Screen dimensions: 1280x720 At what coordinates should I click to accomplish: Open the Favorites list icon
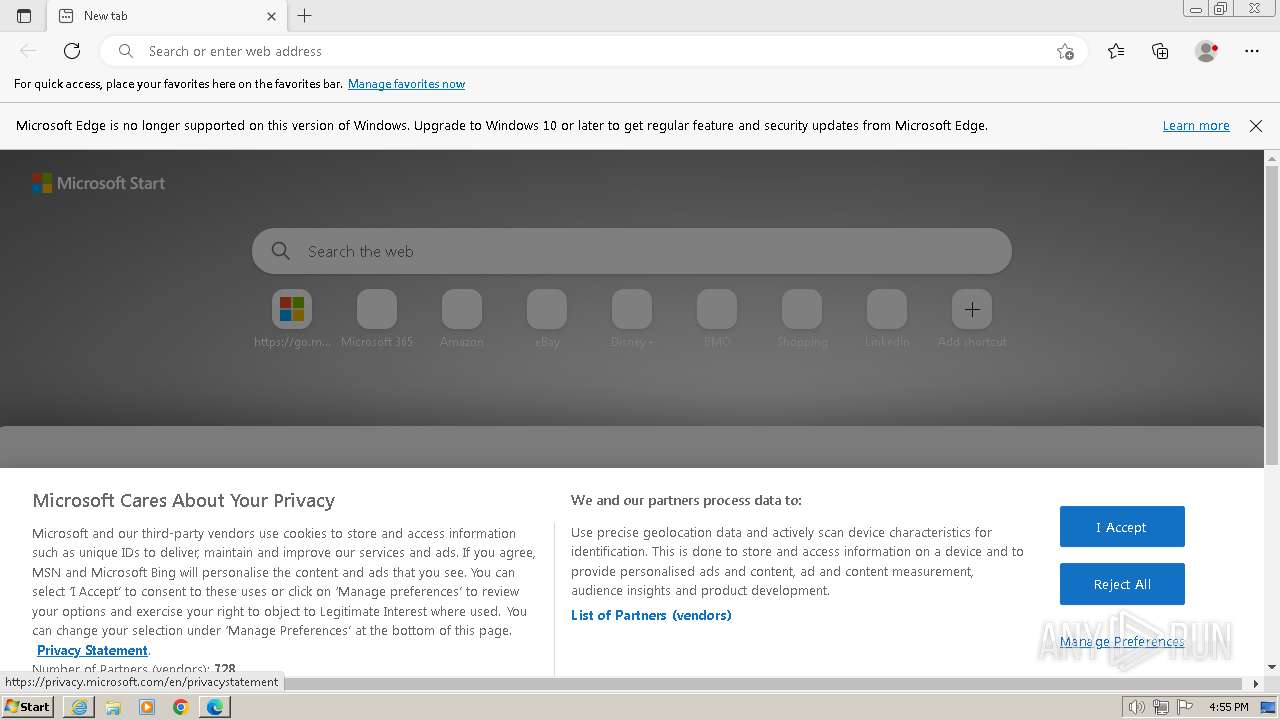(x=1116, y=51)
